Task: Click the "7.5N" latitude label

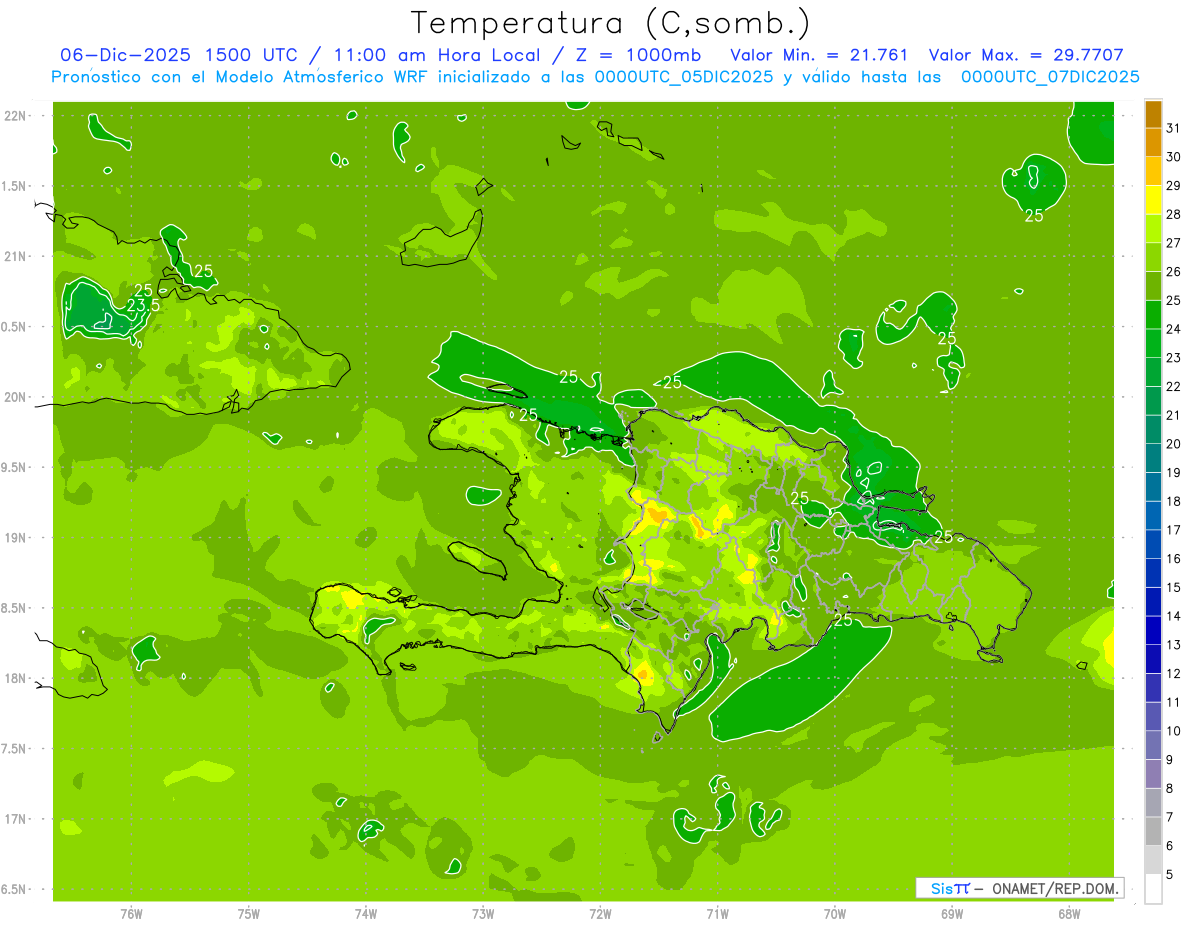Action: click(x=15, y=749)
